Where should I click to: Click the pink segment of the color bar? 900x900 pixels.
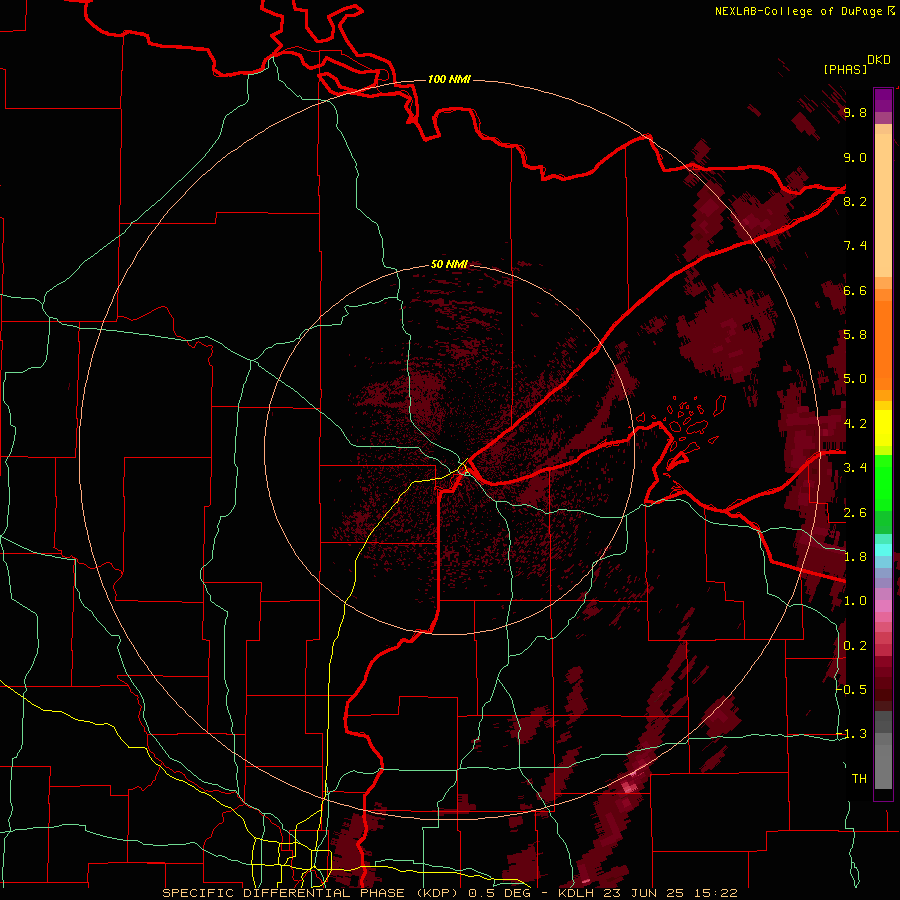[x=883, y=606]
